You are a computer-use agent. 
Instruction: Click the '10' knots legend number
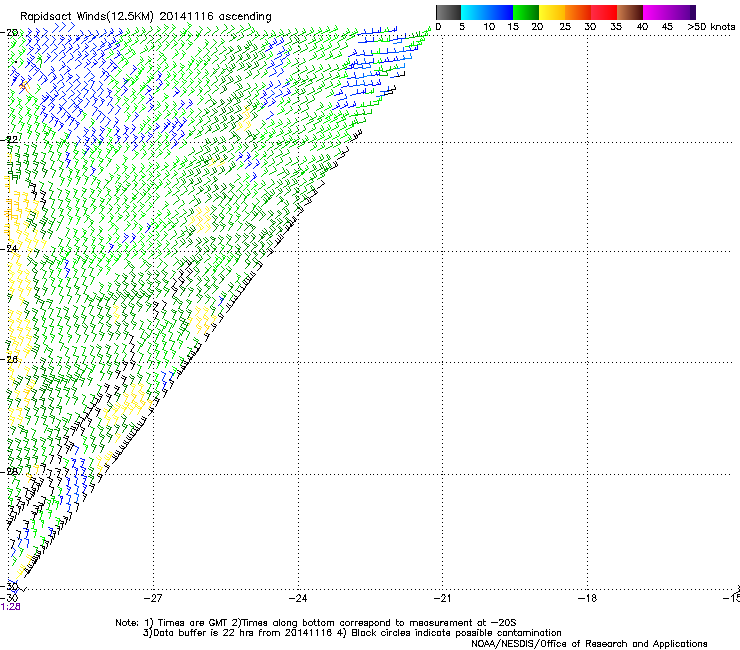489,27
